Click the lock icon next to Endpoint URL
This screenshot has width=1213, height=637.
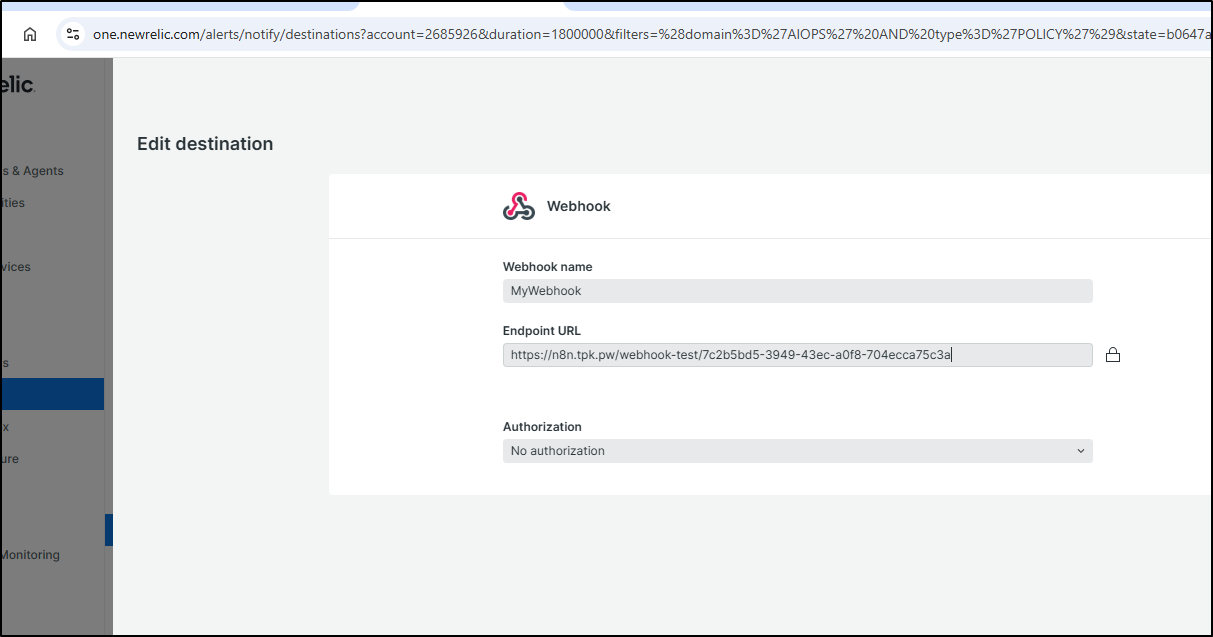1113,355
